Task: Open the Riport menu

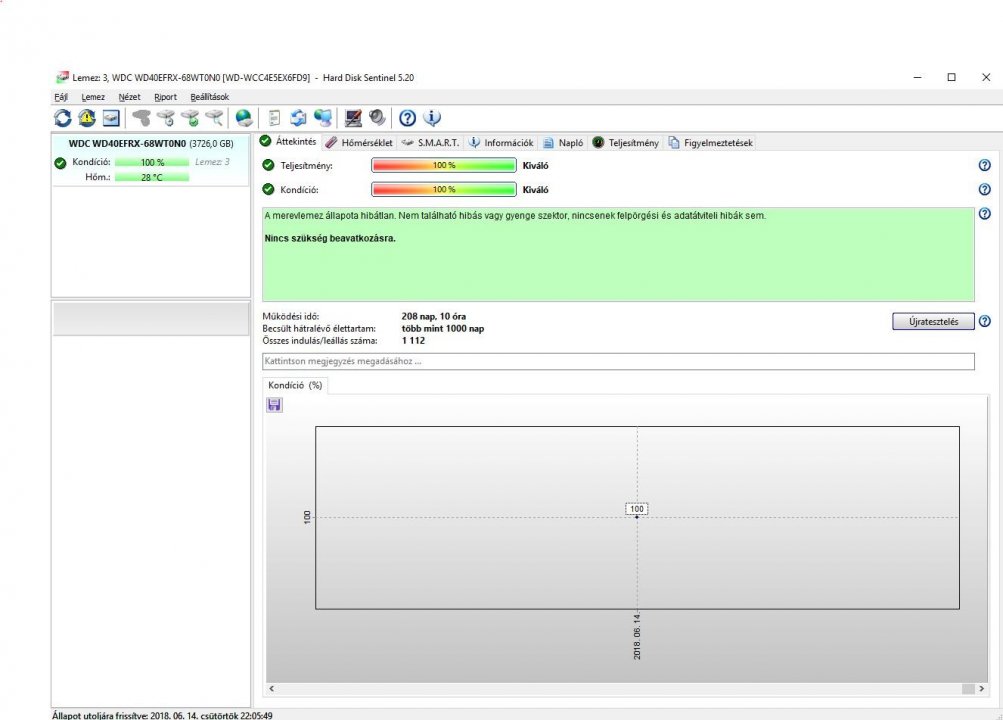Action: click(x=165, y=97)
